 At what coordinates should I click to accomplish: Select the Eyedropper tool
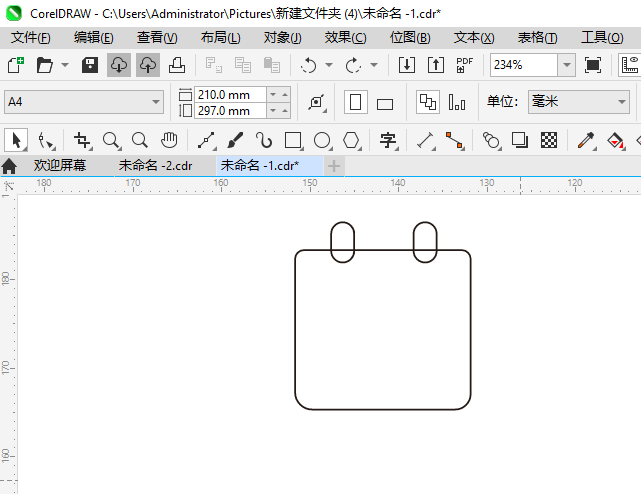(x=586, y=141)
